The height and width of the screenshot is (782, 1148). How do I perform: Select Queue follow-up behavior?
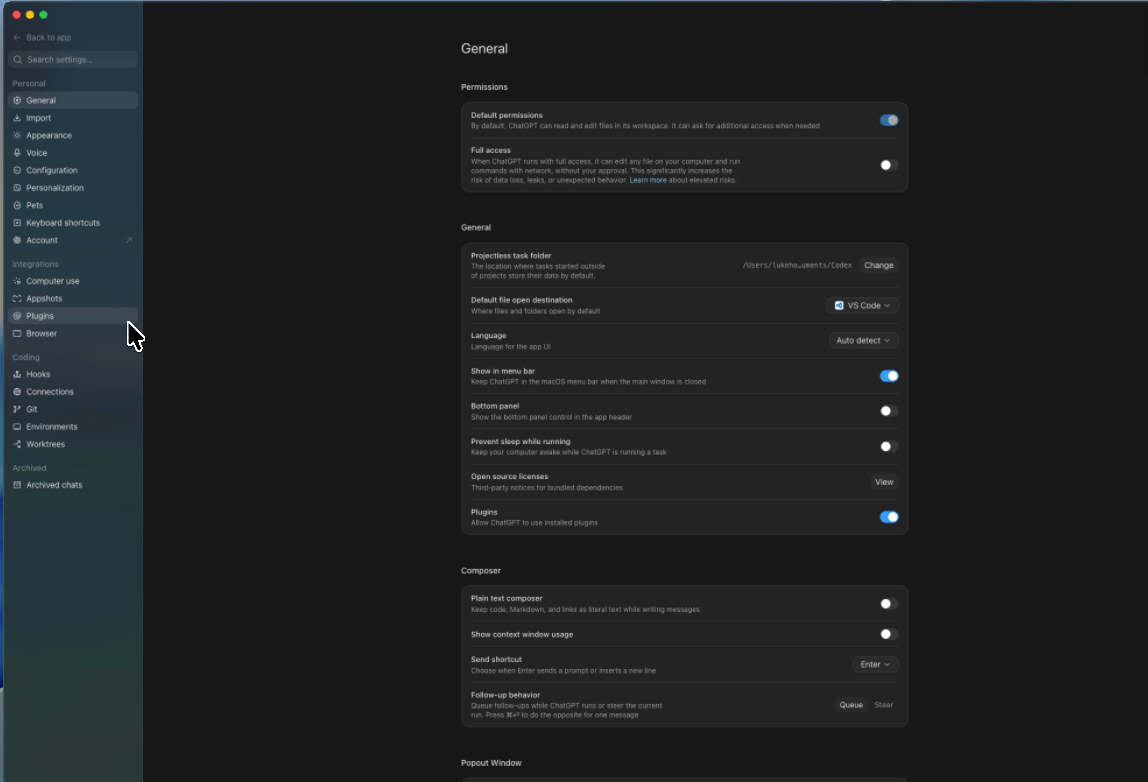[x=851, y=705]
